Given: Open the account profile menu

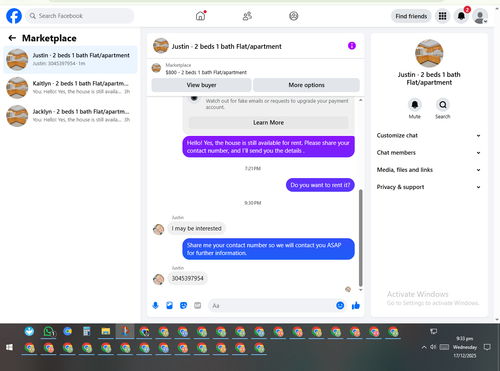Looking at the screenshot, I should (x=480, y=16).
